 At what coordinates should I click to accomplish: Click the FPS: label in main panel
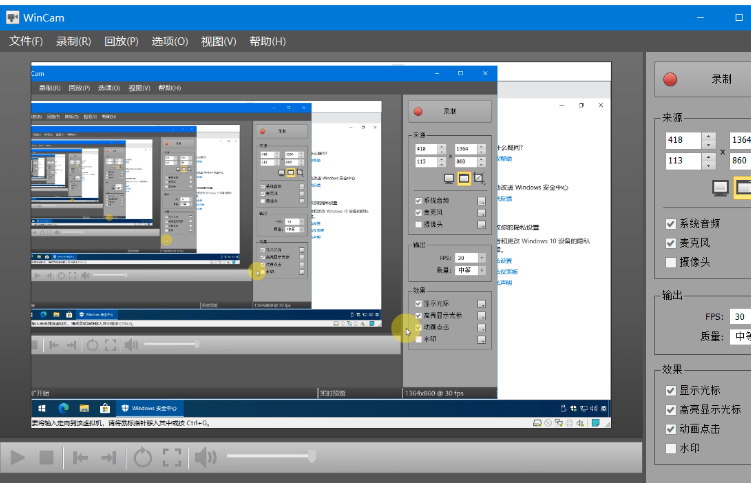click(714, 317)
